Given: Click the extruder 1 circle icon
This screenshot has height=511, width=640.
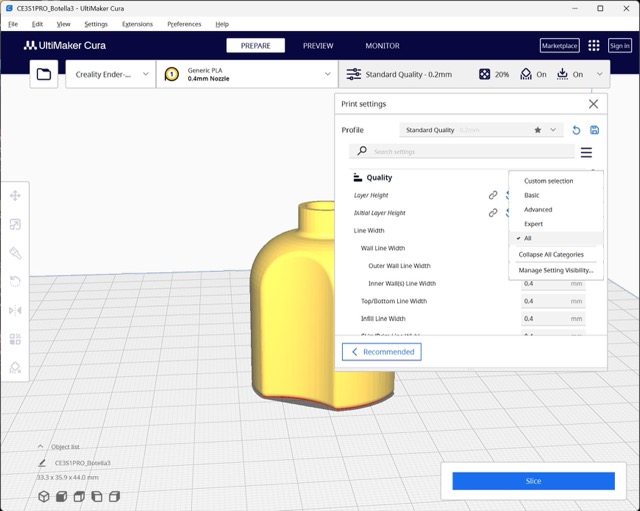Looking at the screenshot, I should (172, 74).
